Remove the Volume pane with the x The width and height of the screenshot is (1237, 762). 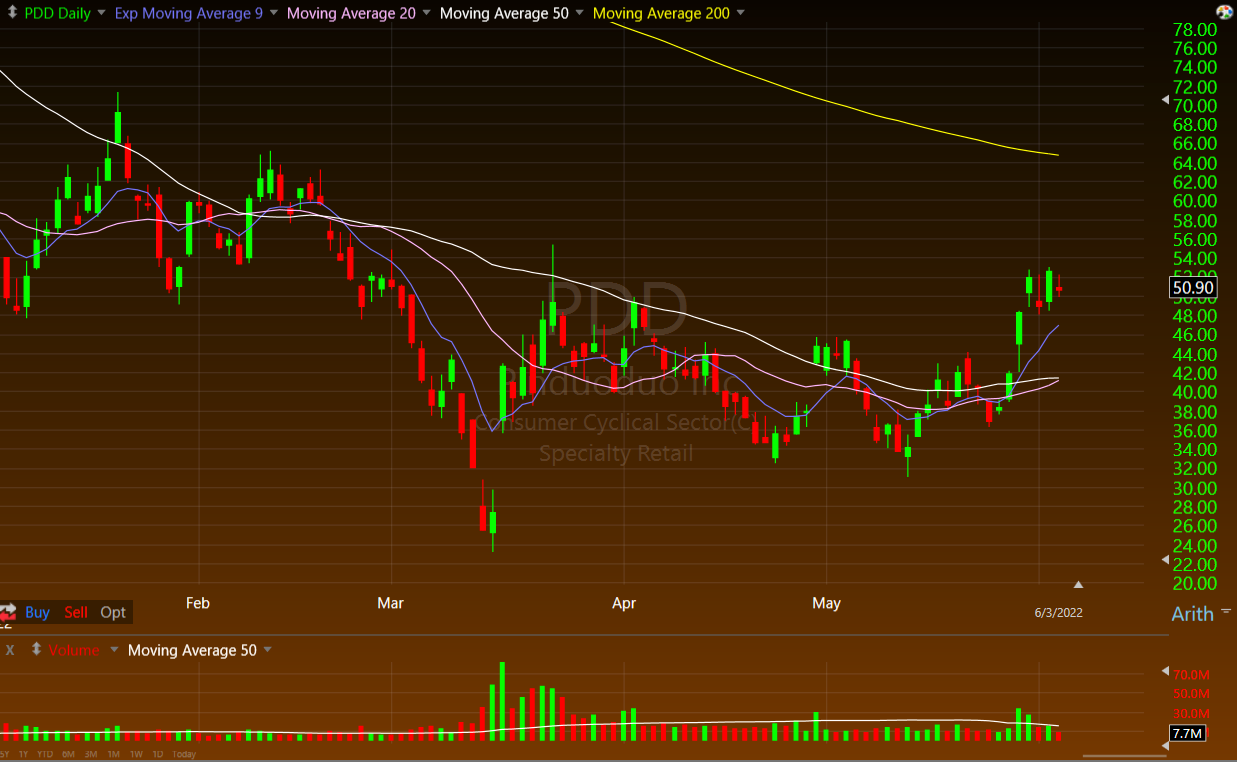click(11, 650)
